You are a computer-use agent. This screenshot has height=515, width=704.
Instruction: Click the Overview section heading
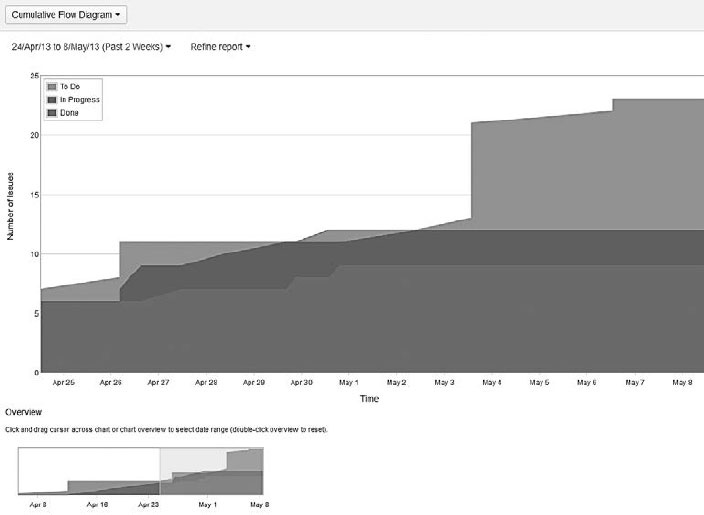coord(23,412)
